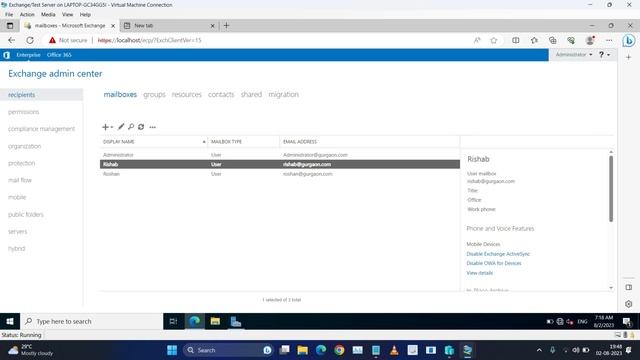640x360 pixels.
Task: Open the Edge split screen icon
Action: click(x=516, y=40)
